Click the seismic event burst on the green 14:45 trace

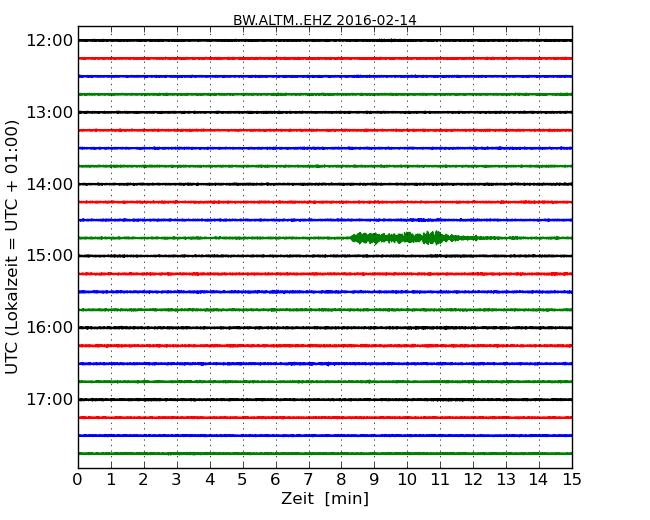coord(412,238)
